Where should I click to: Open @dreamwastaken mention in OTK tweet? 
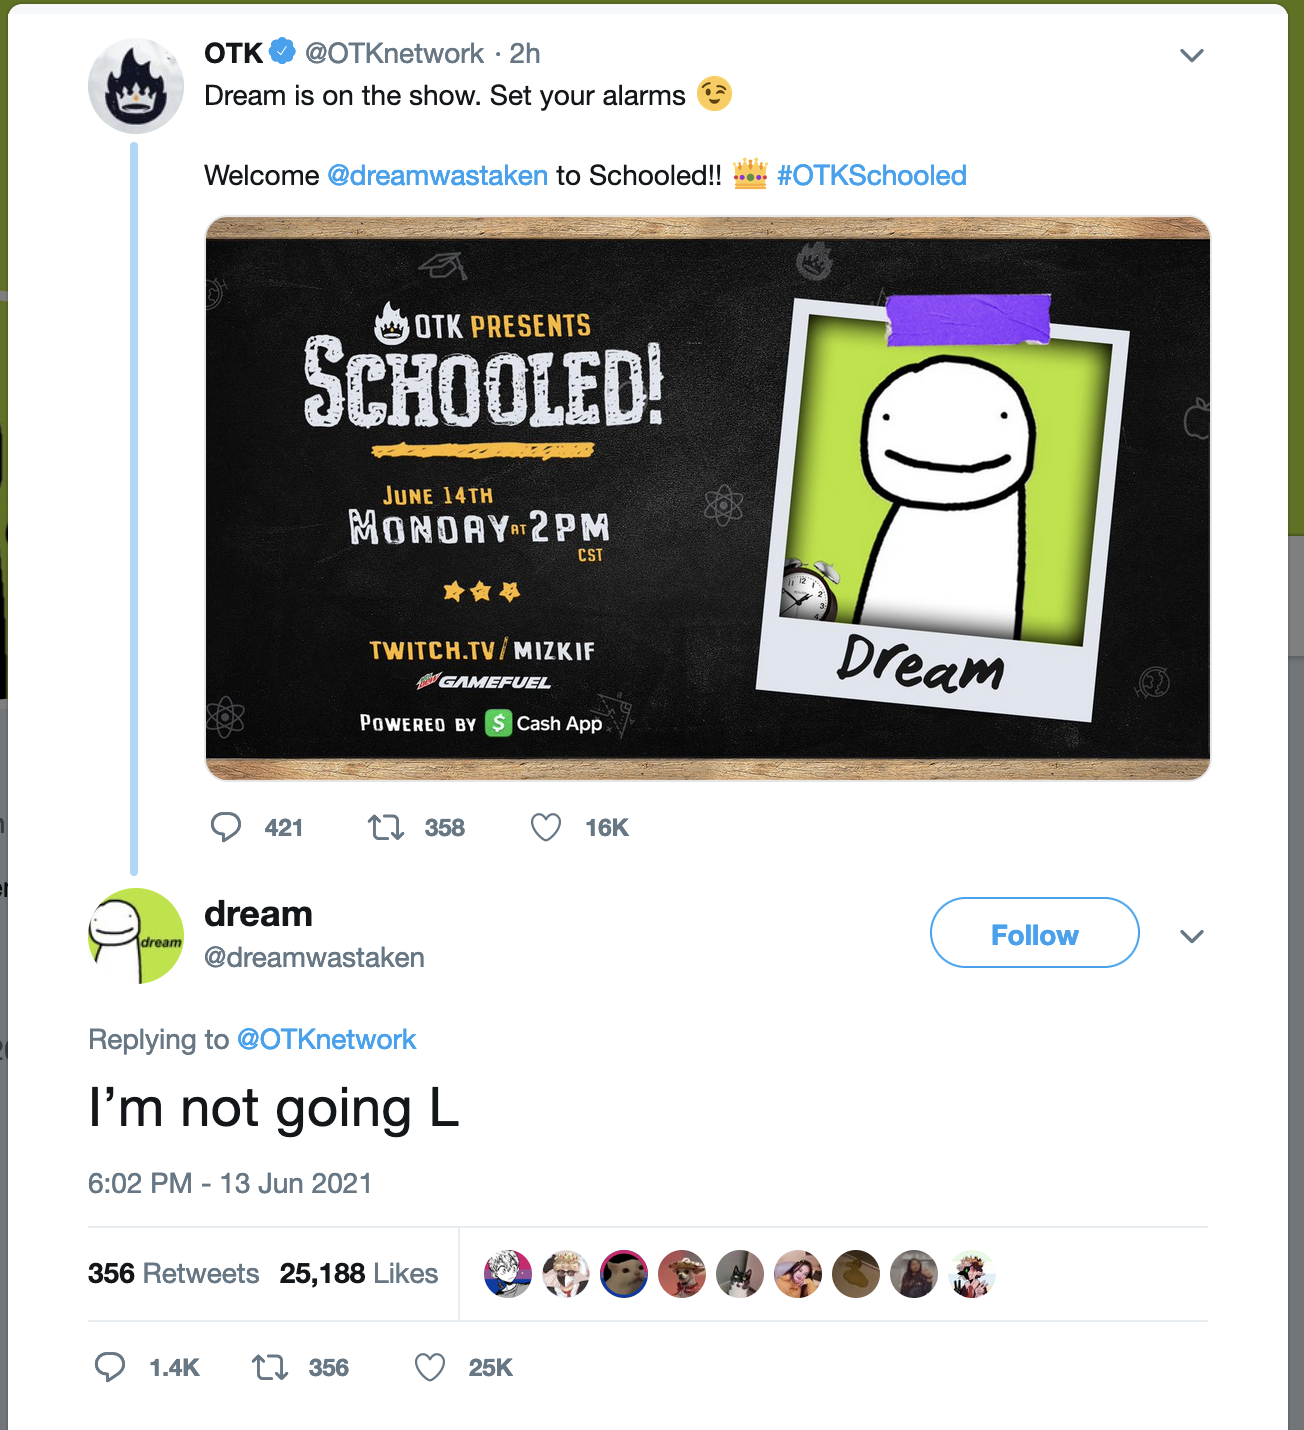click(x=438, y=176)
